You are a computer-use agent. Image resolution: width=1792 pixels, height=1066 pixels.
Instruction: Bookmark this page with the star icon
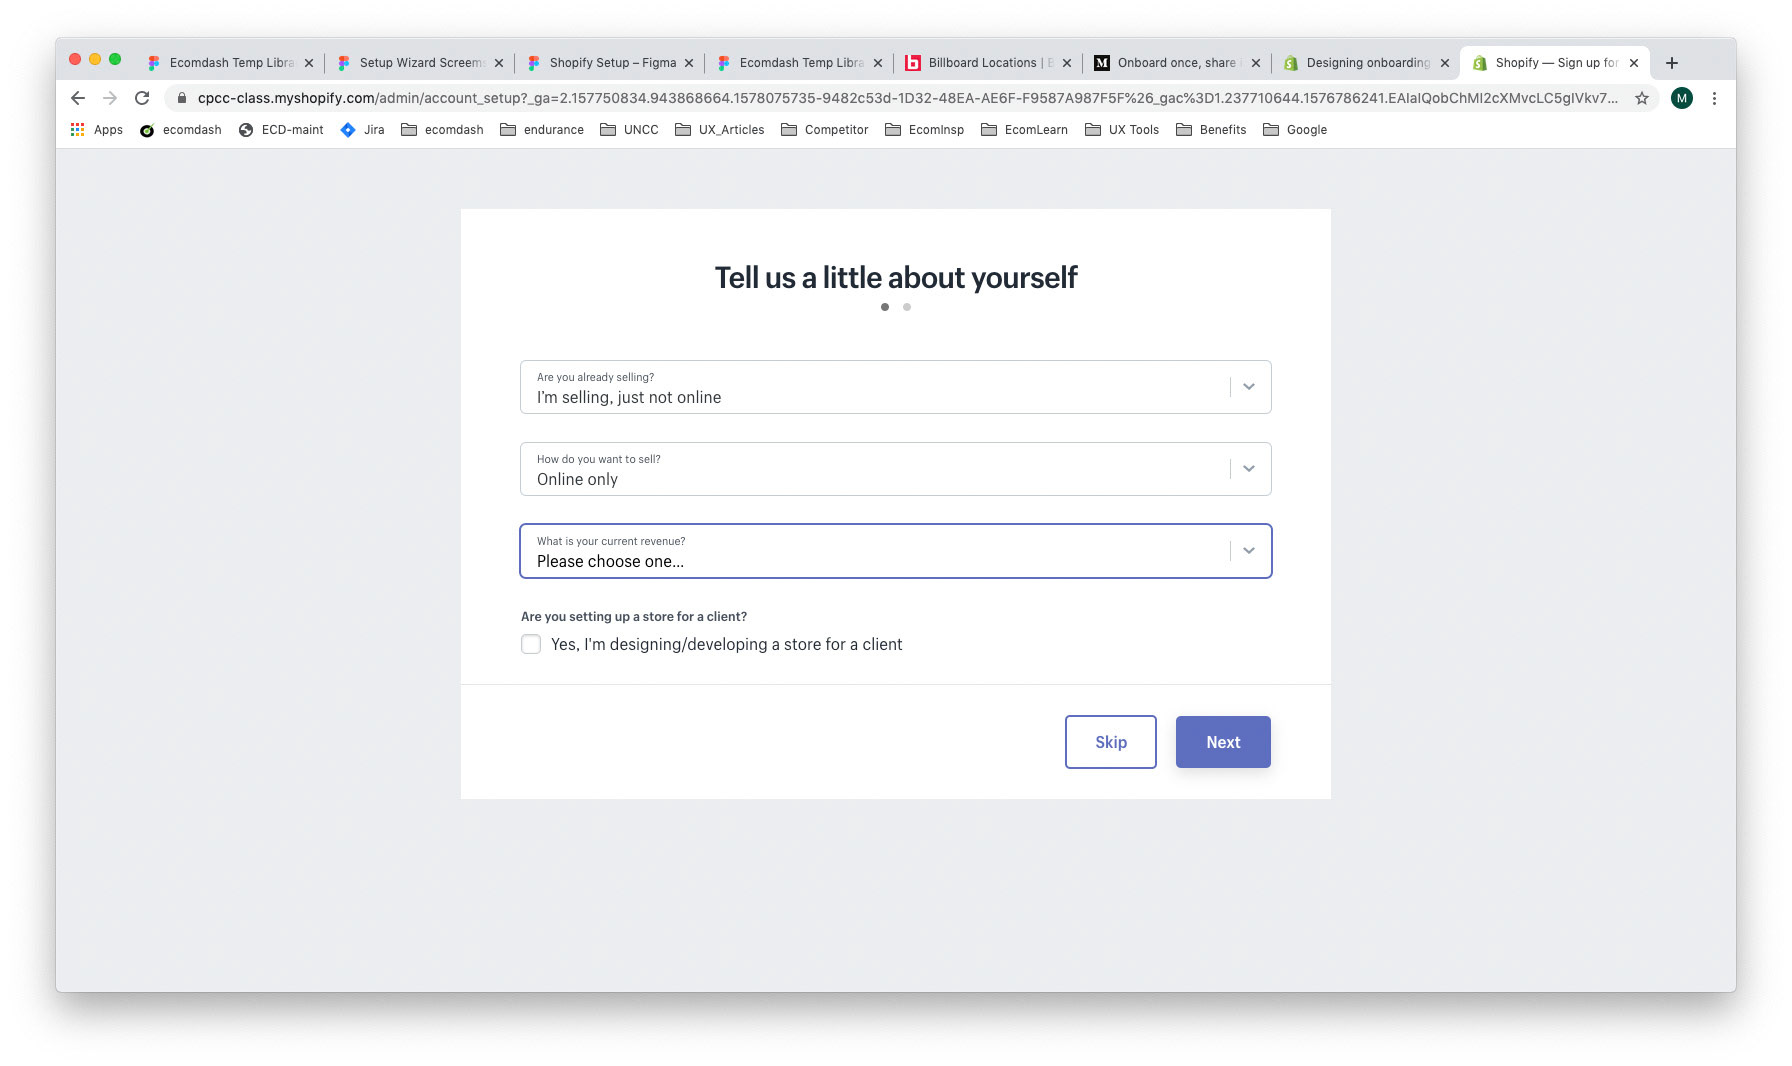click(x=1641, y=98)
